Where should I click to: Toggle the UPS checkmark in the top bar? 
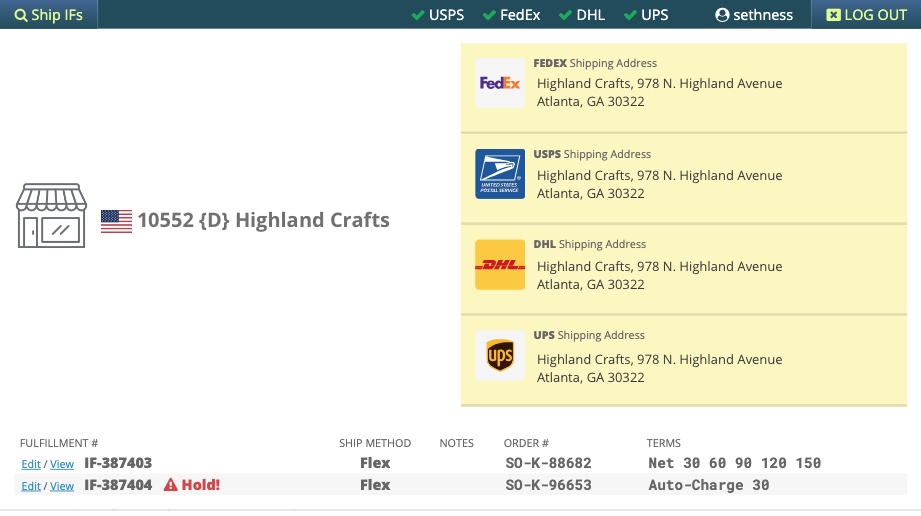(630, 15)
